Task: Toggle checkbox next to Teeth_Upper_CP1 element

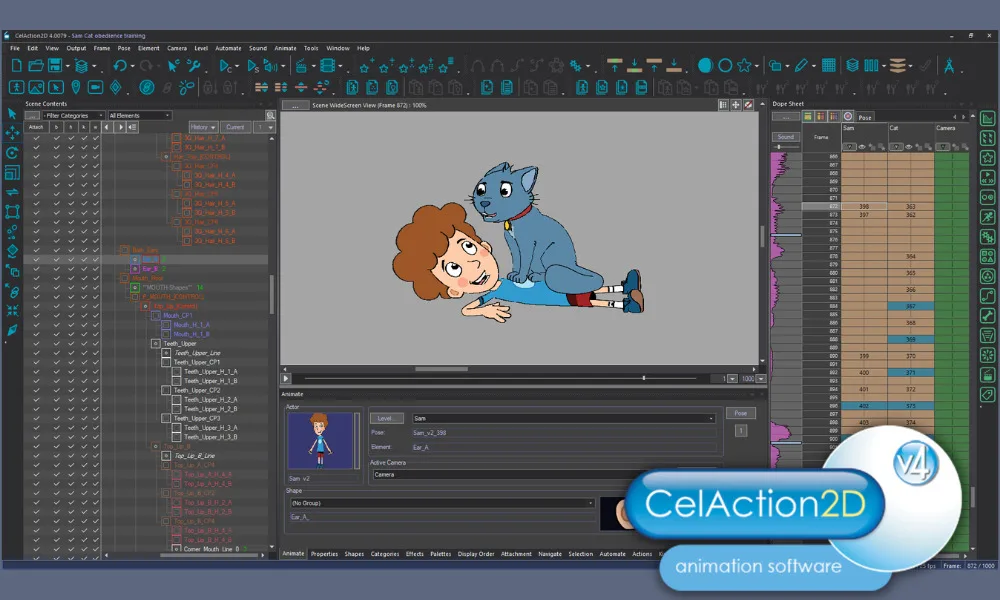Action: click(x=167, y=362)
